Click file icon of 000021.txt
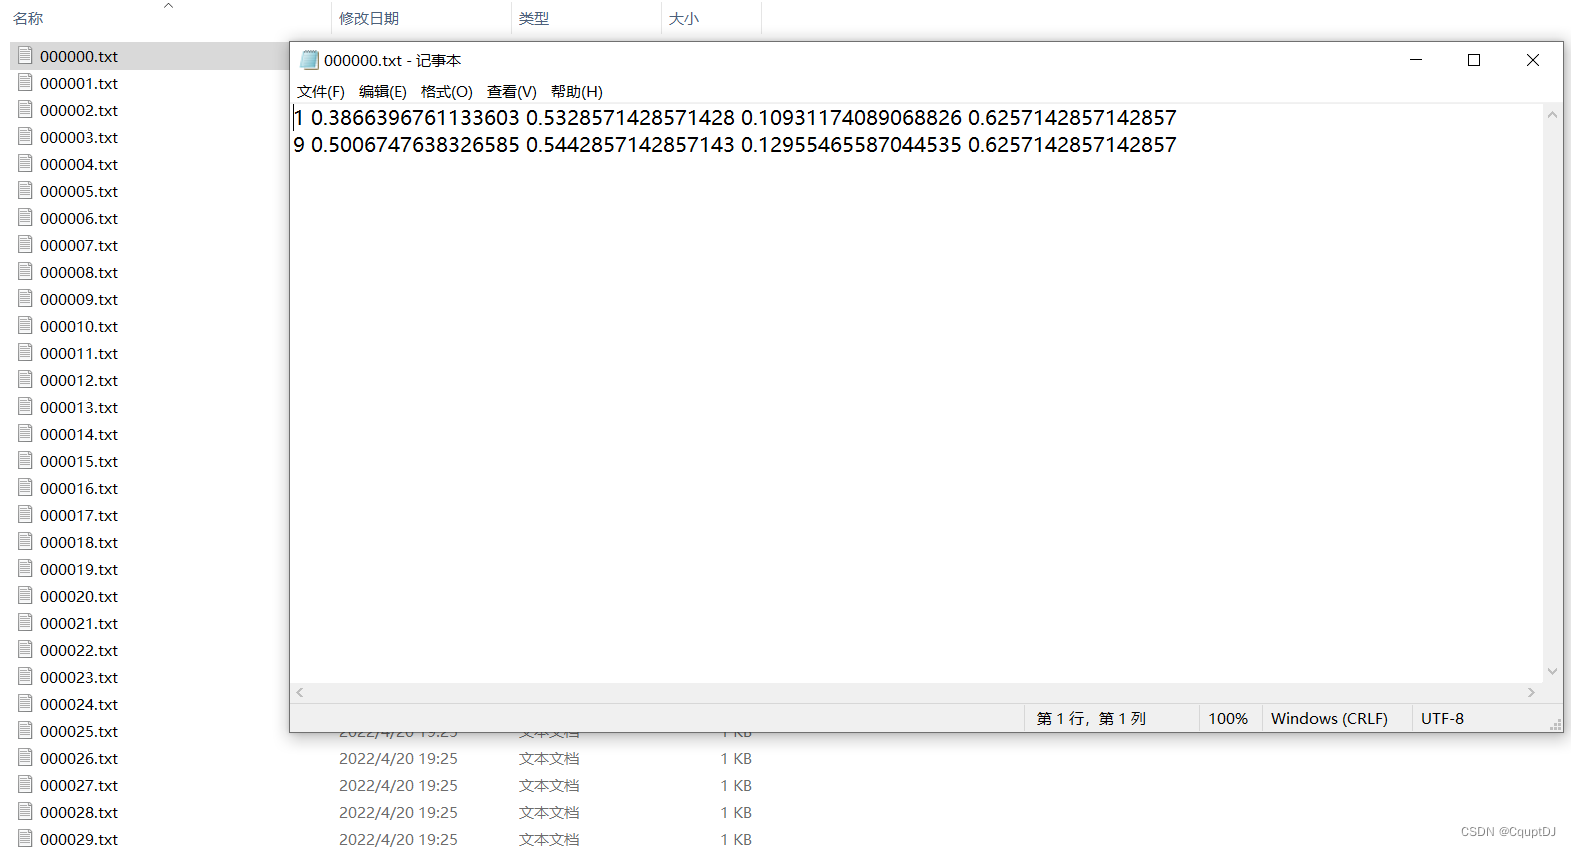Viewport: 1571px width, 848px height. tap(25, 623)
